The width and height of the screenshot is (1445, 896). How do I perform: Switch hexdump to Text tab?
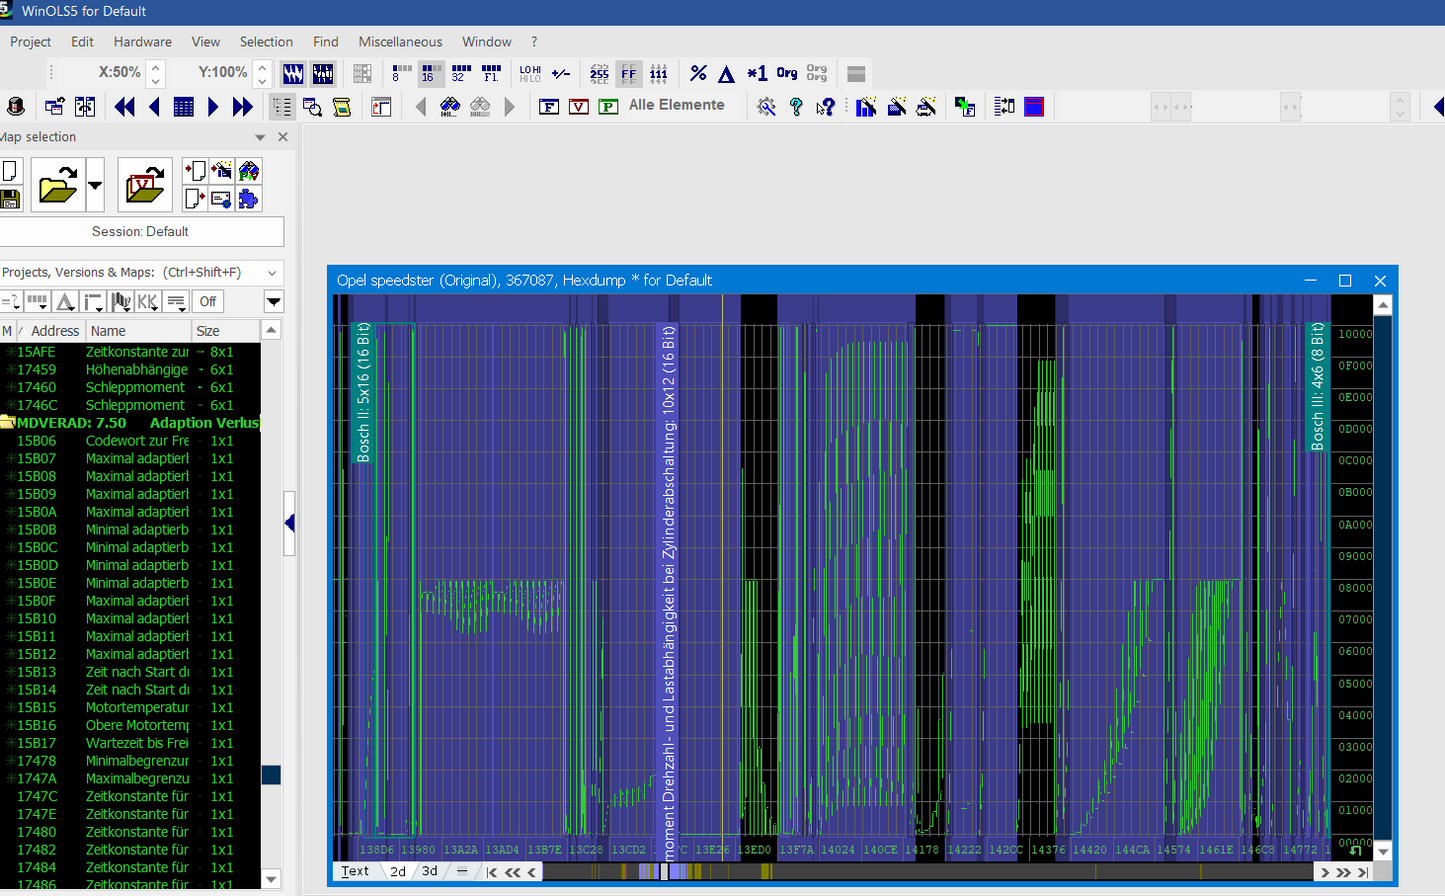point(355,871)
